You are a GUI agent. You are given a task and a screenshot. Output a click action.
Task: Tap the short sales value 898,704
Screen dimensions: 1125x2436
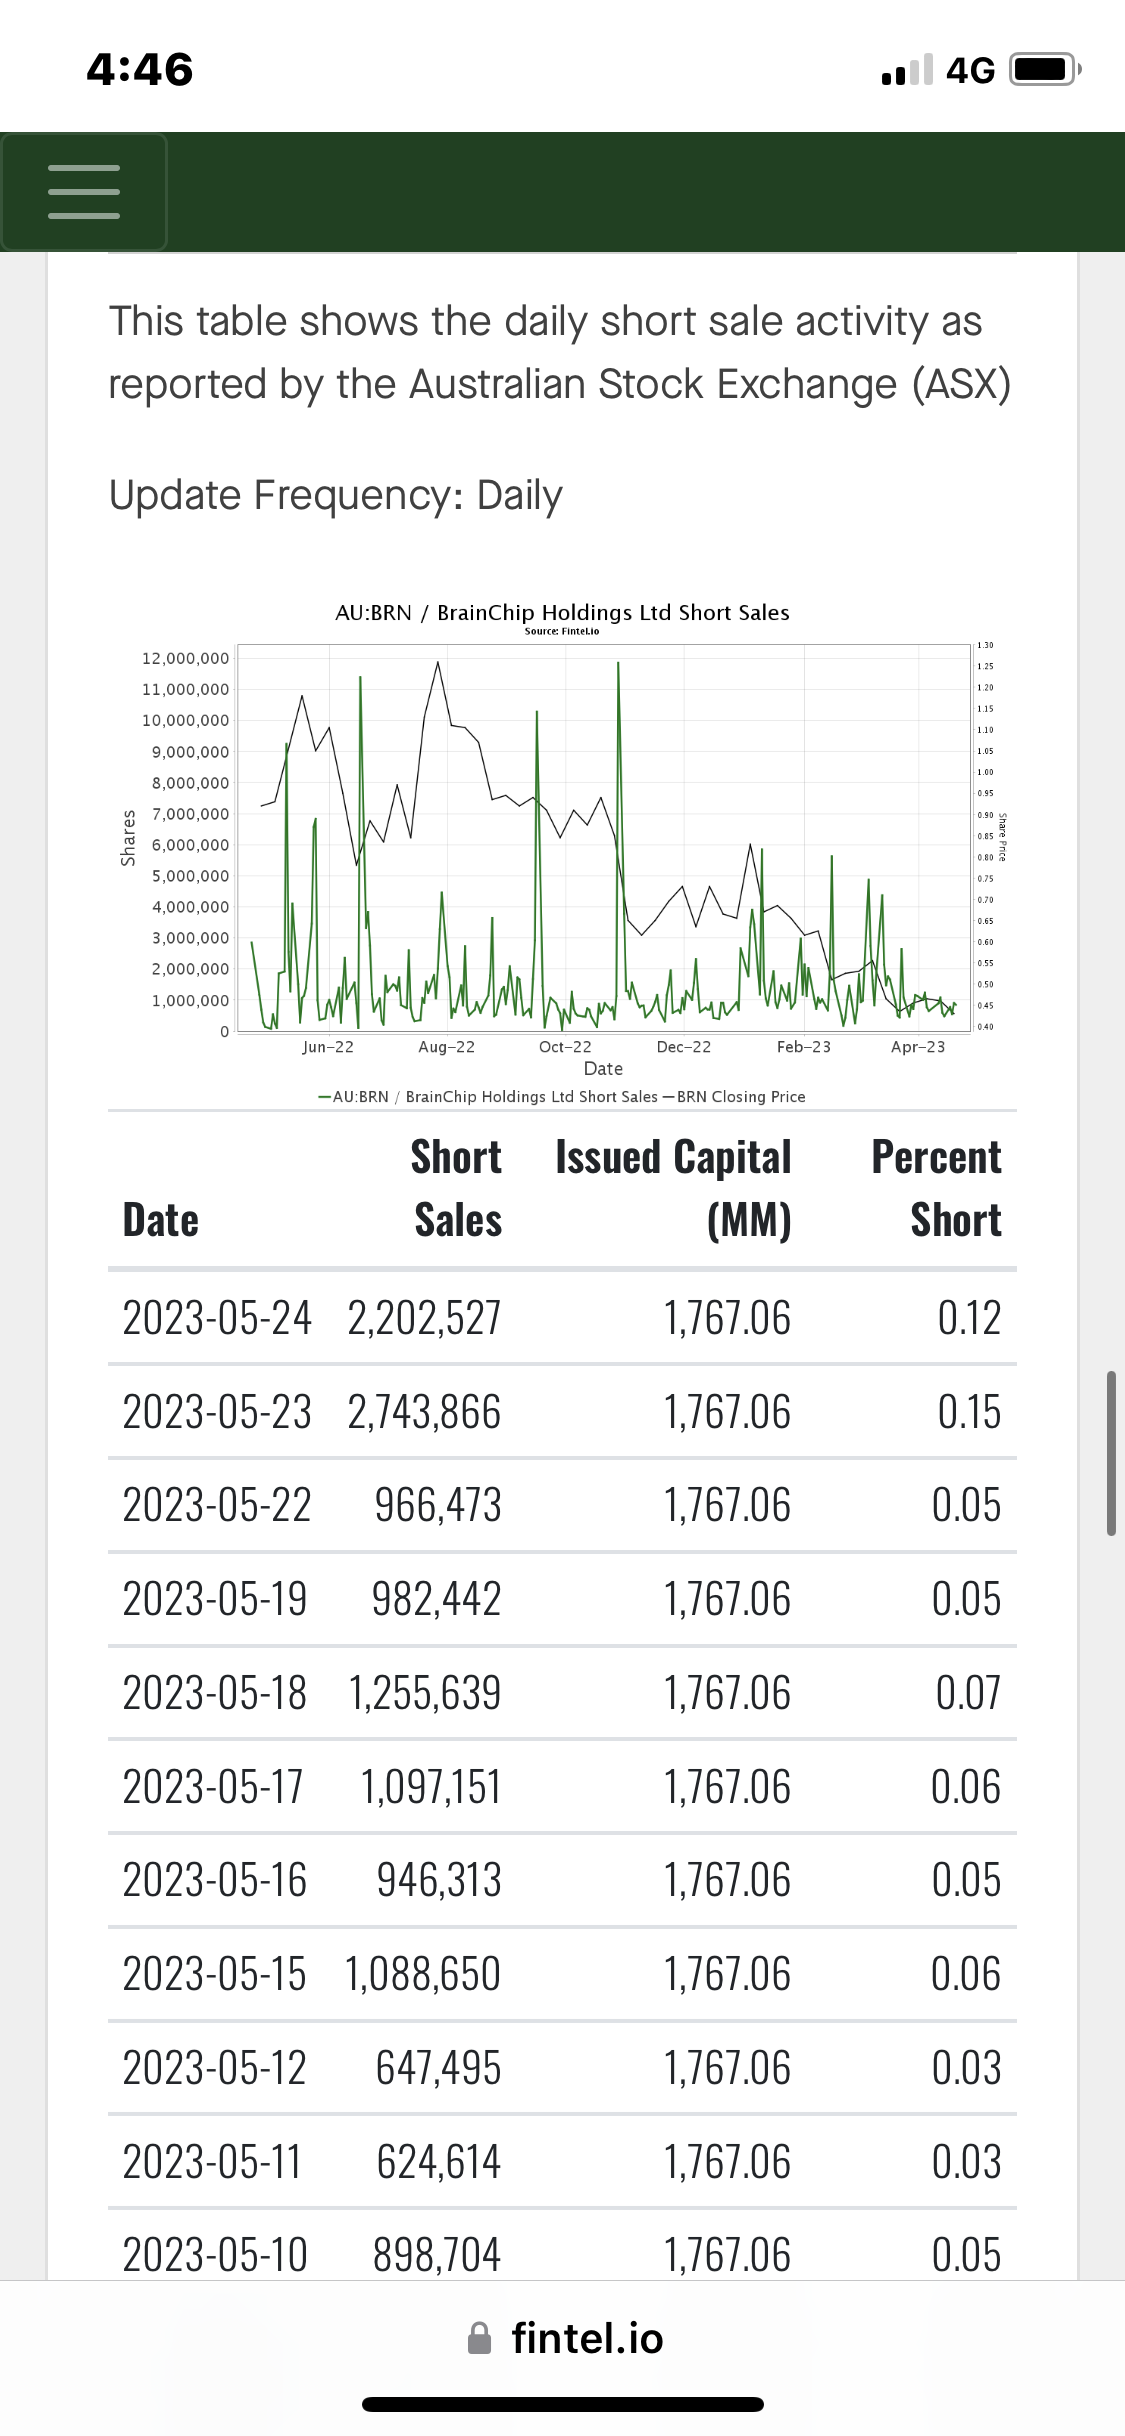pos(437,2254)
